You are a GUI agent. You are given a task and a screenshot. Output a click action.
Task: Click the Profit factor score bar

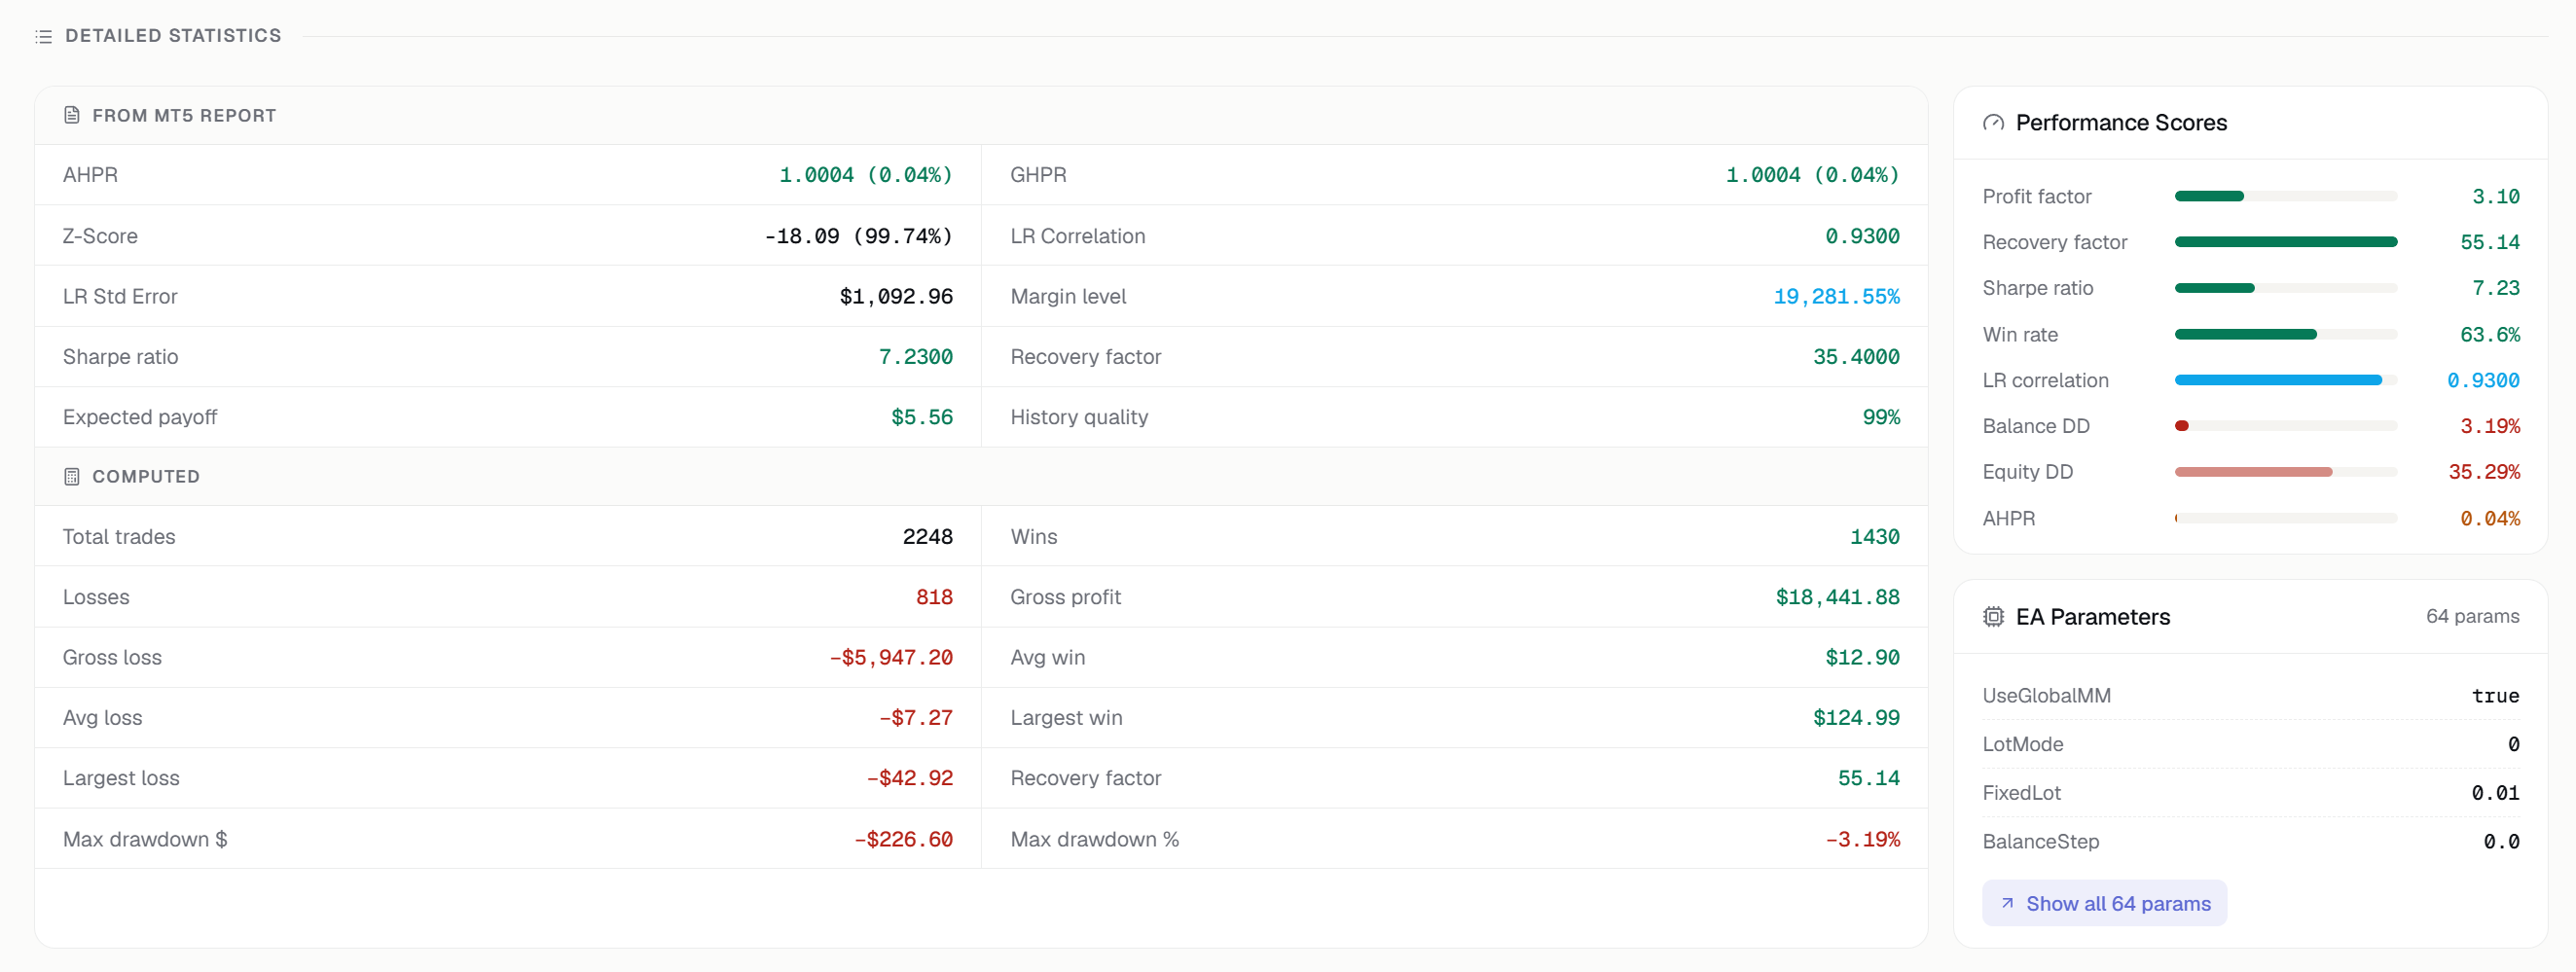click(2286, 197)
